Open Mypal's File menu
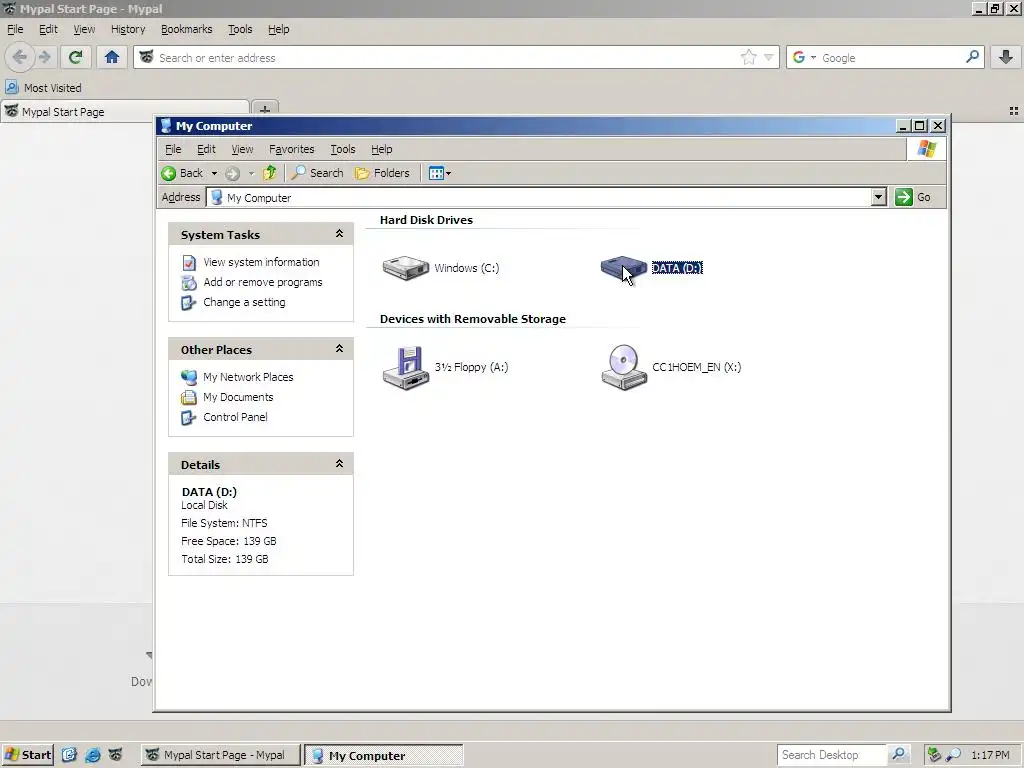The image size is (1024, 768). pos(15,29)
